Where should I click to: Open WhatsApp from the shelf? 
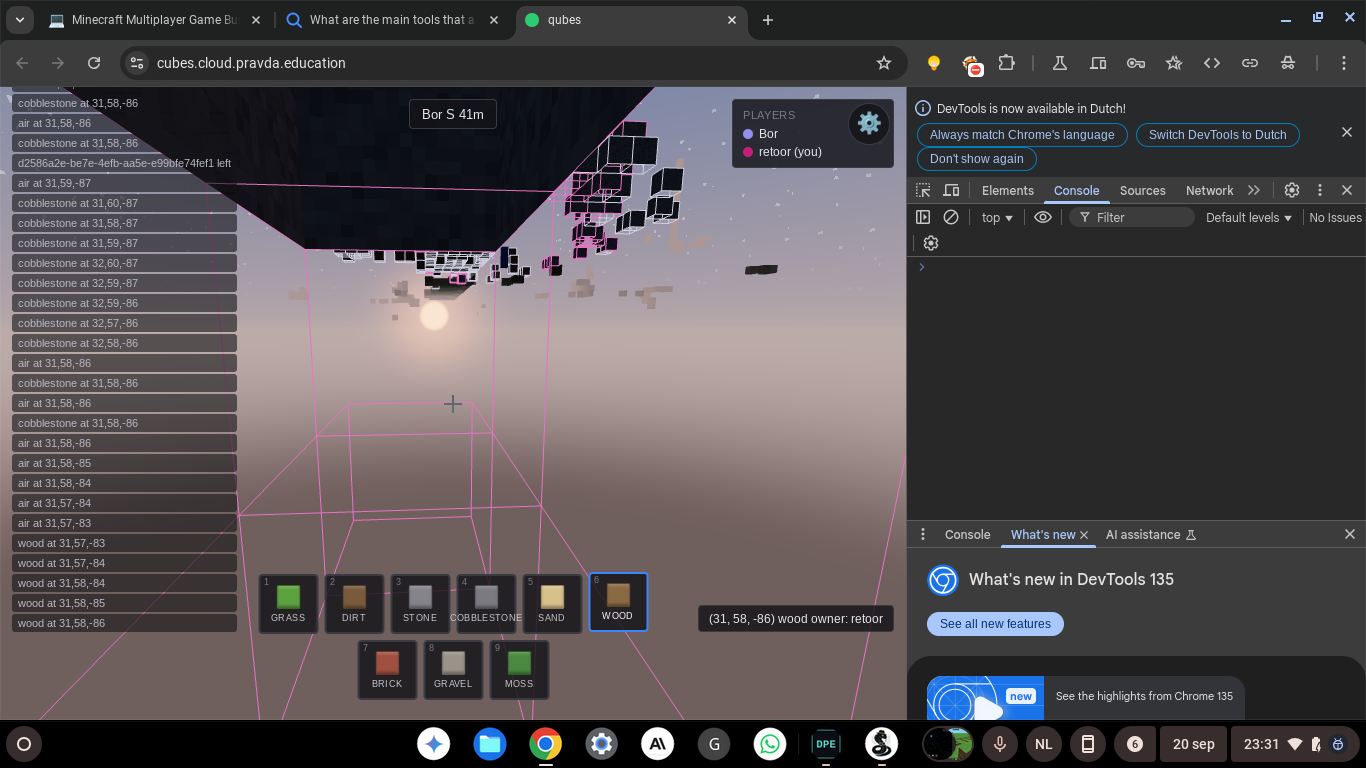click(770, 744)
